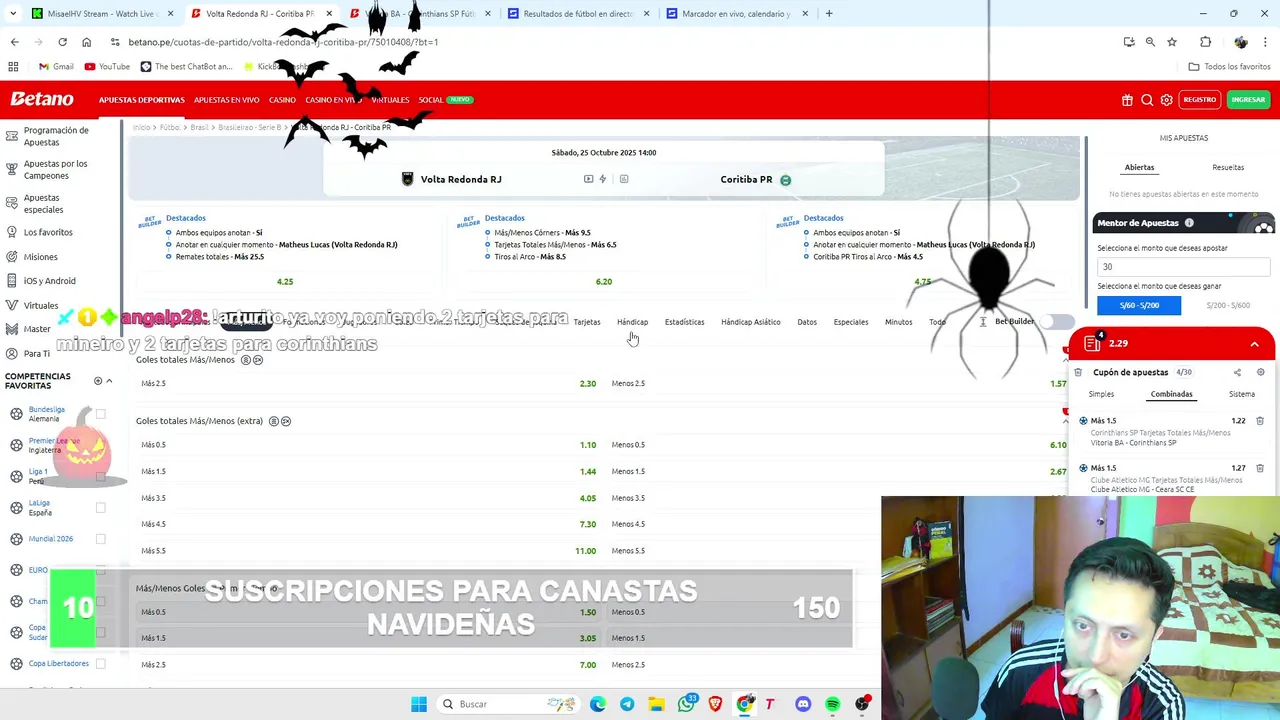1280x720 pixels.
Task: Check the EURO competition checkbox
Action: pos(100,570)
